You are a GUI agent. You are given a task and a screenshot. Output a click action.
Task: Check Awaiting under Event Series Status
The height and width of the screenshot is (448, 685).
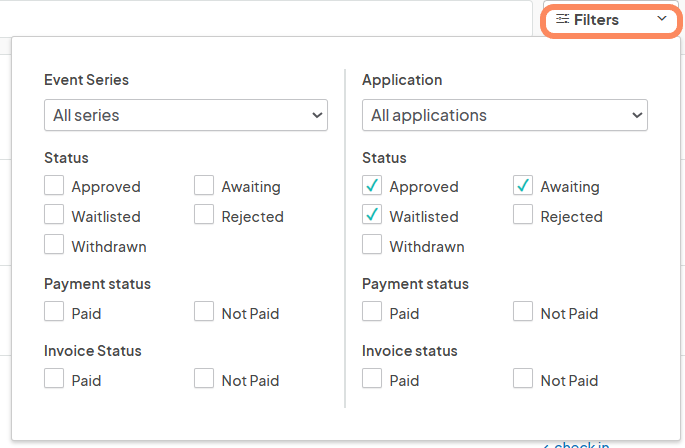[204, 185]
